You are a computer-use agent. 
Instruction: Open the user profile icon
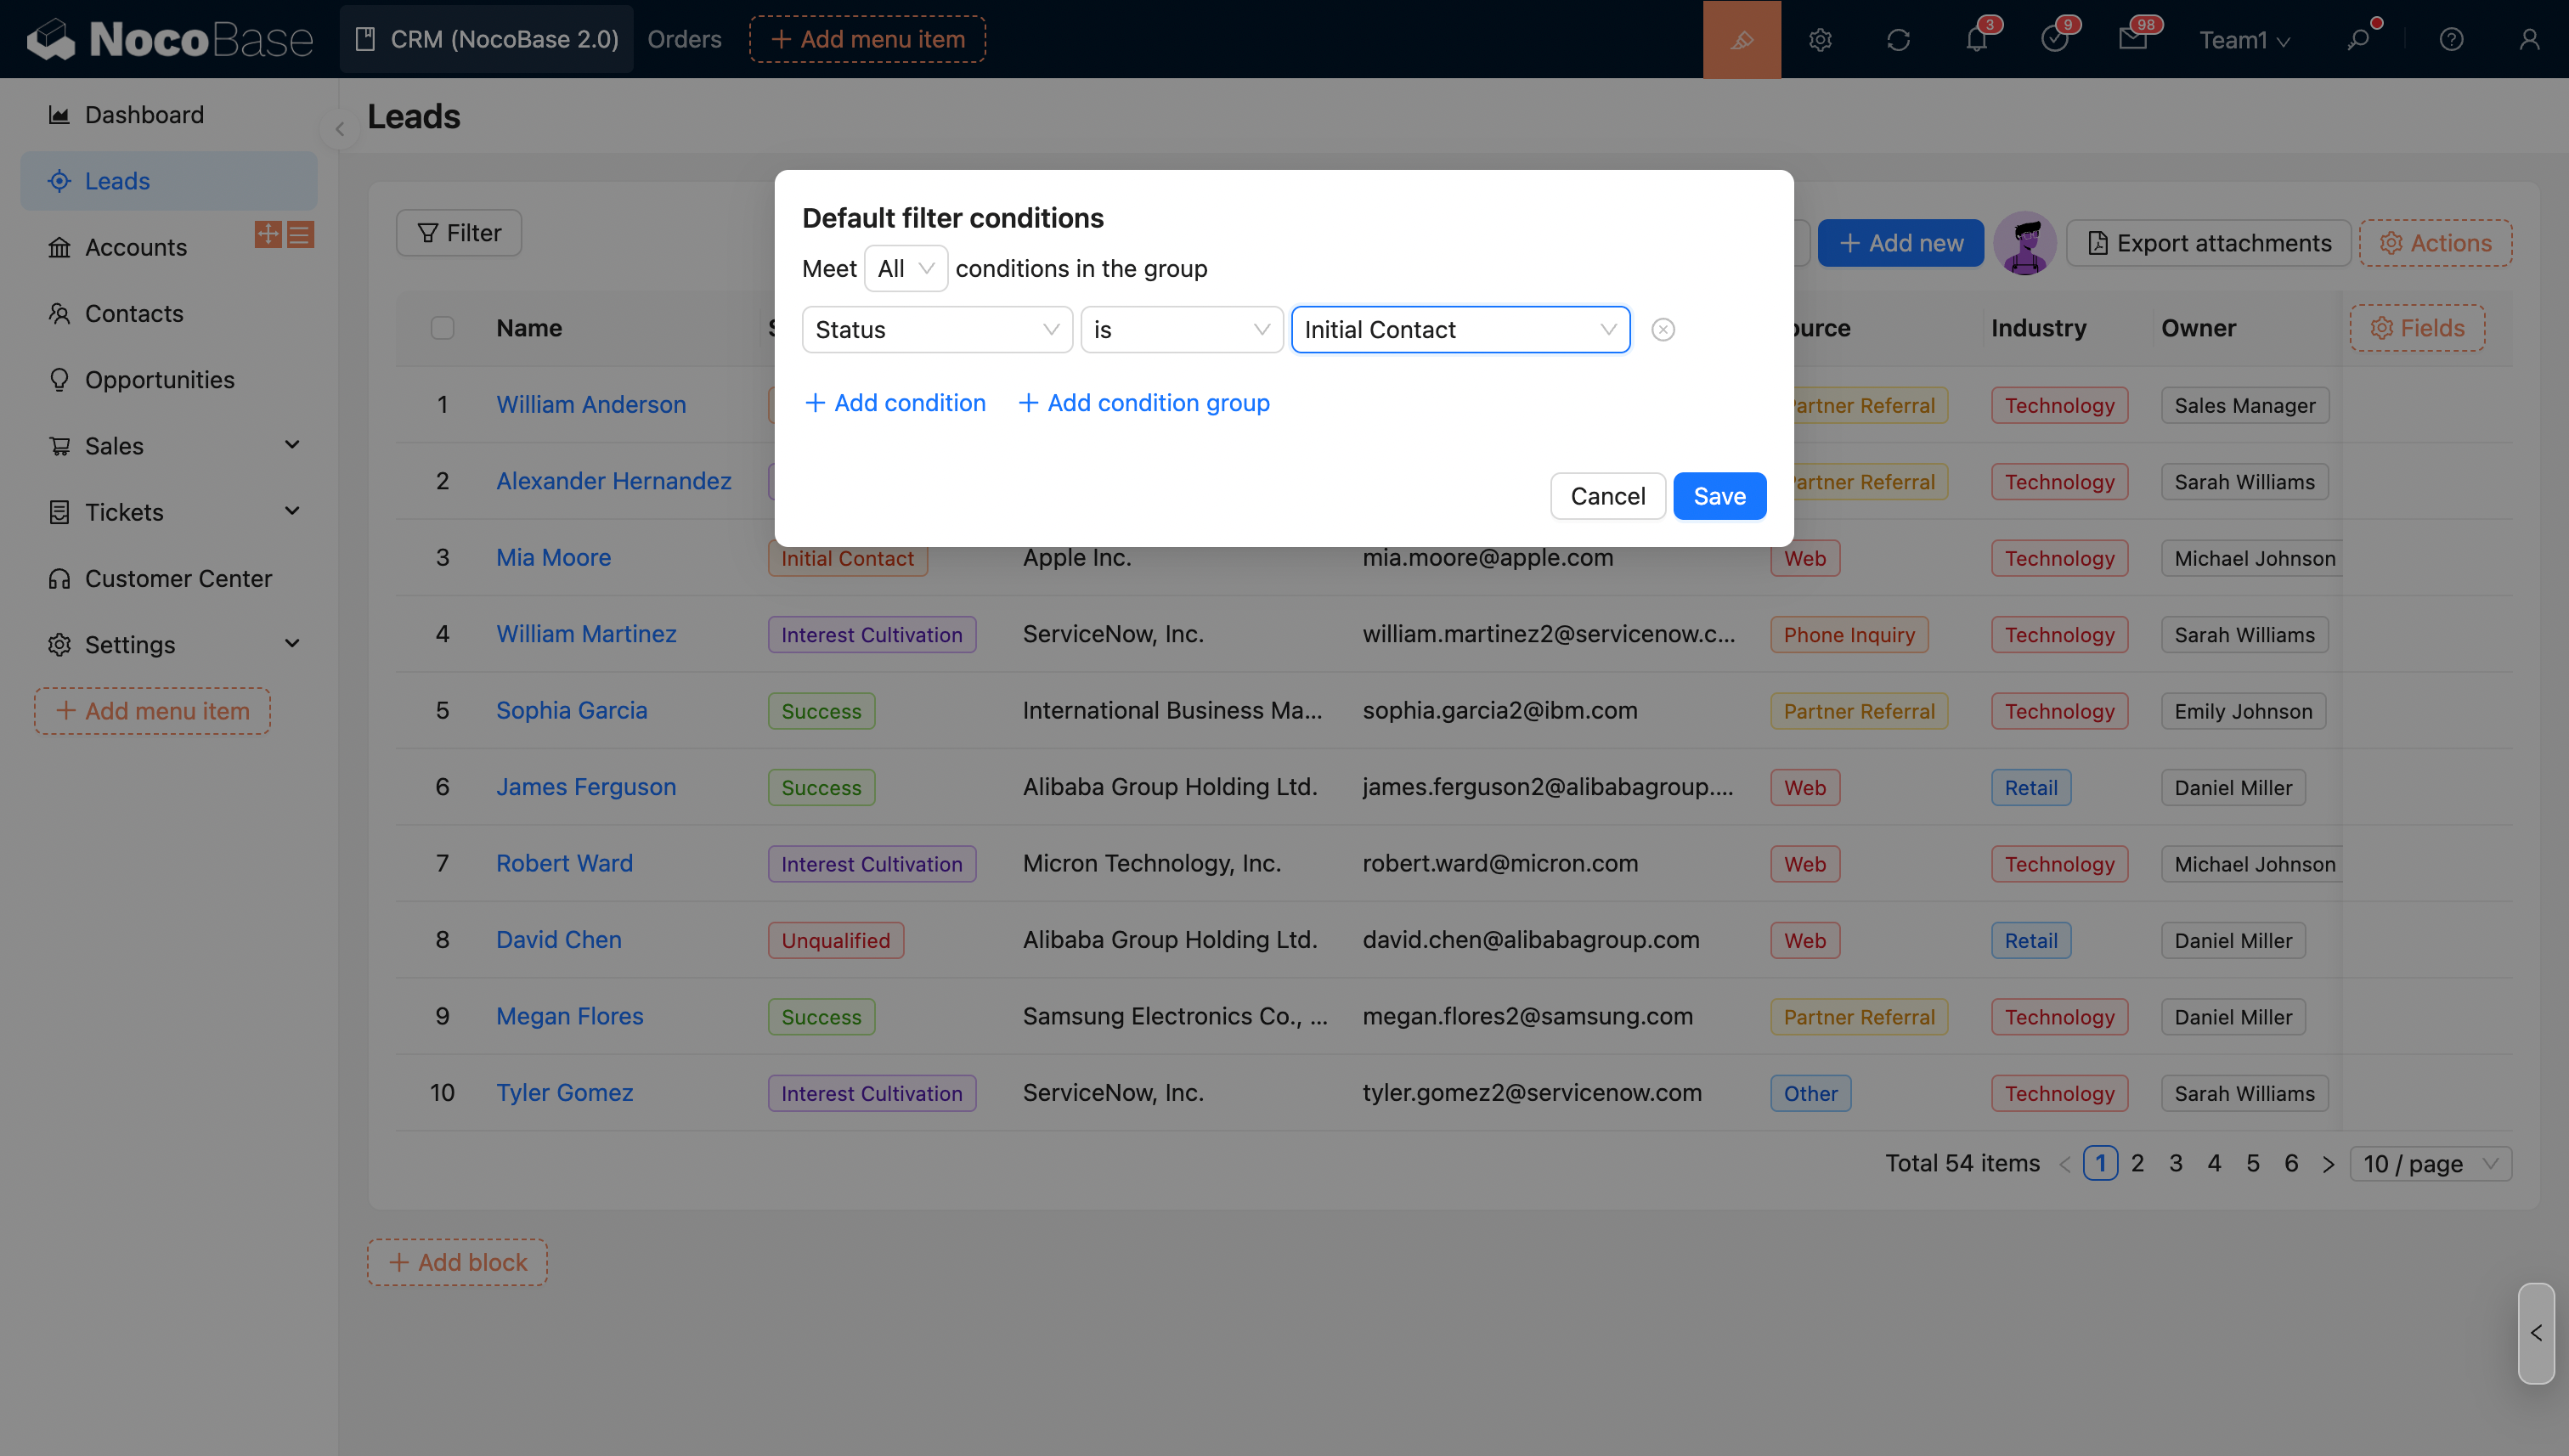tap(2529, 39)
